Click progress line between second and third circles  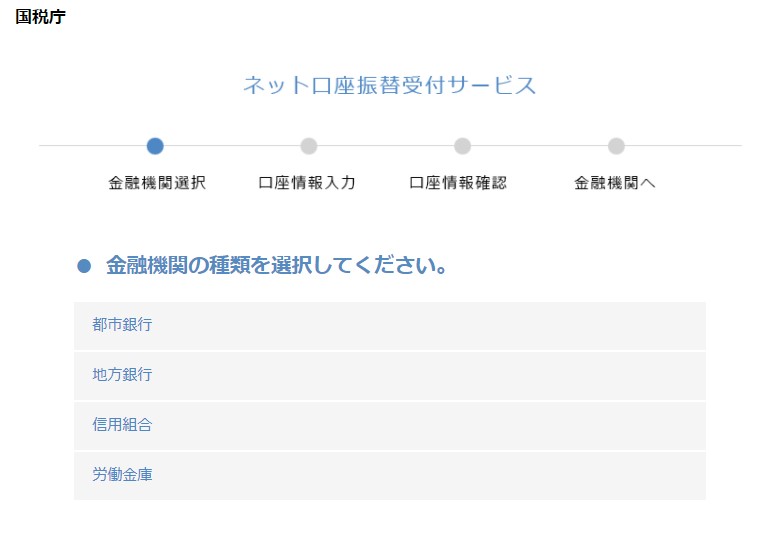tap(385, 146)
